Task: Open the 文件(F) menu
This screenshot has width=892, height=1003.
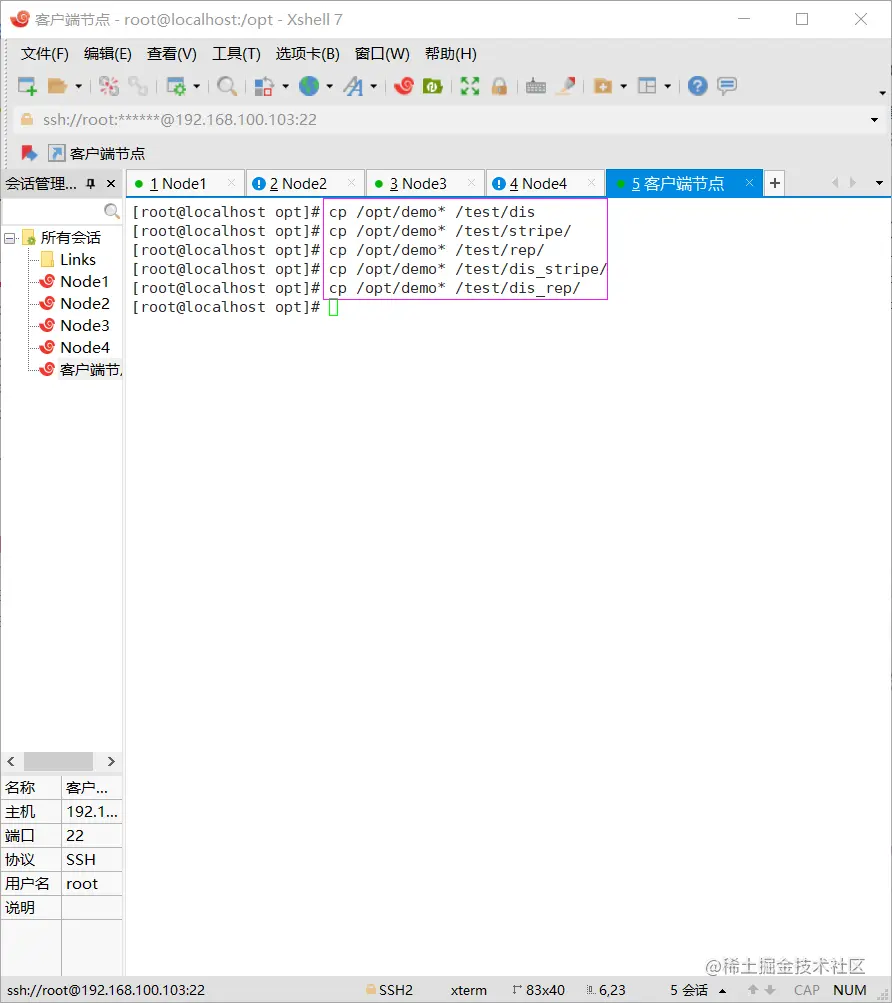Action: (44, 54)
